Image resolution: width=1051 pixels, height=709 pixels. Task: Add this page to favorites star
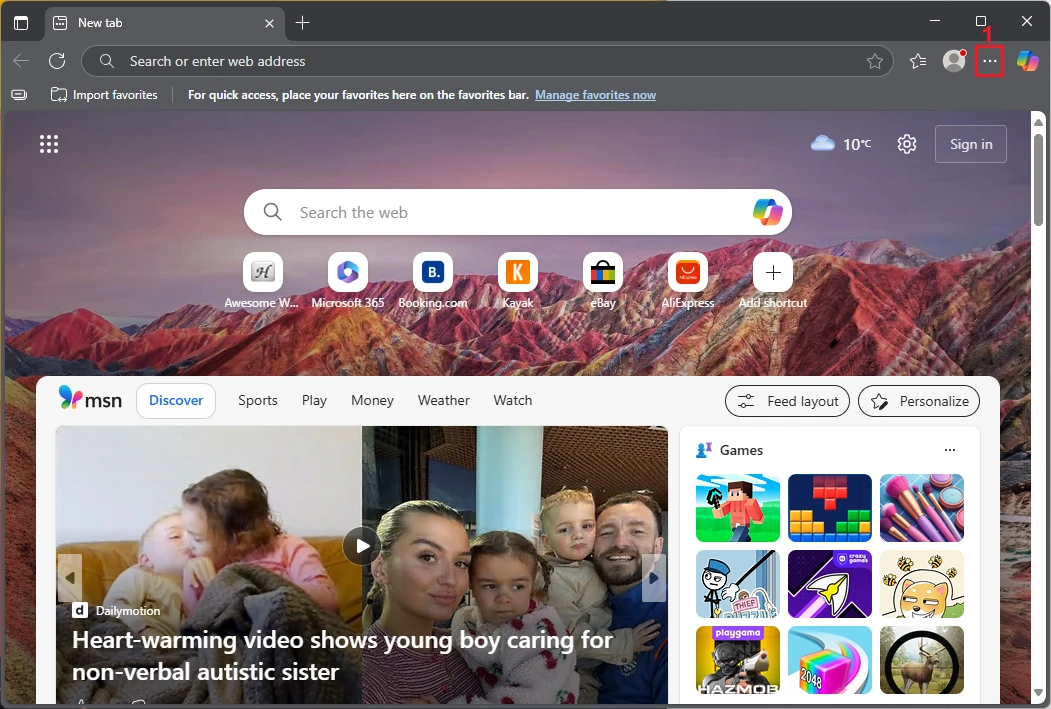coord(875,62)
